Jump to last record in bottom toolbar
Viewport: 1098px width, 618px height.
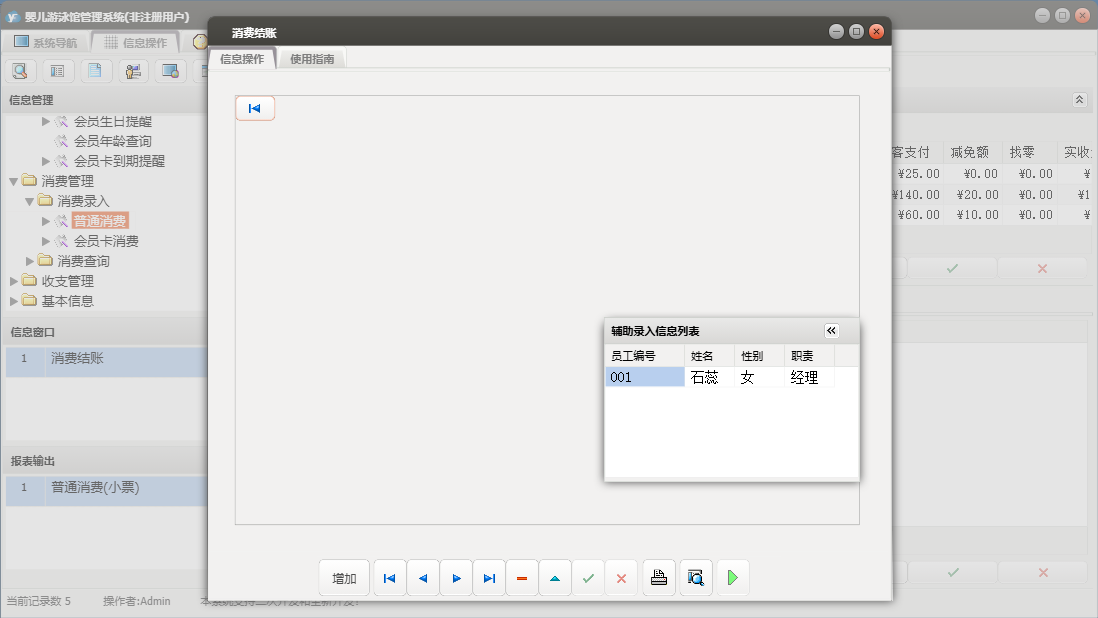(489, 578)
